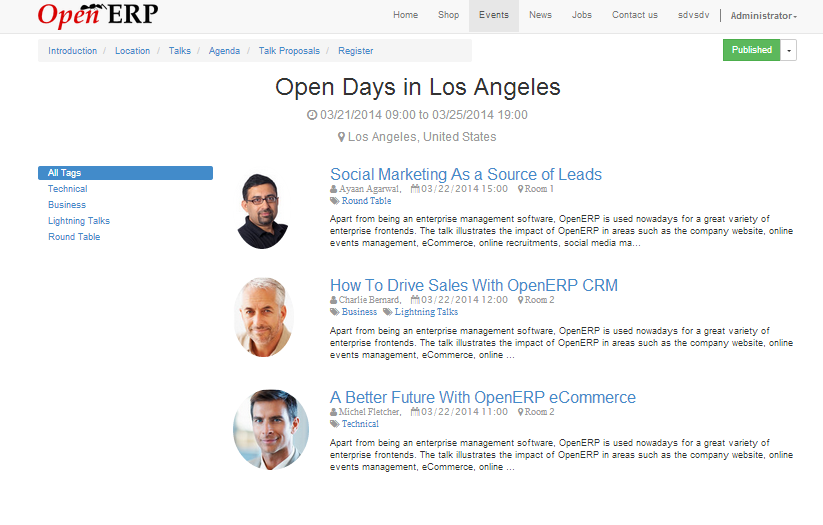Viewport: 823px width, 525px height.
Task: Click the tag icon beside Lightning Talks tag link
Action: coord(387,312)
